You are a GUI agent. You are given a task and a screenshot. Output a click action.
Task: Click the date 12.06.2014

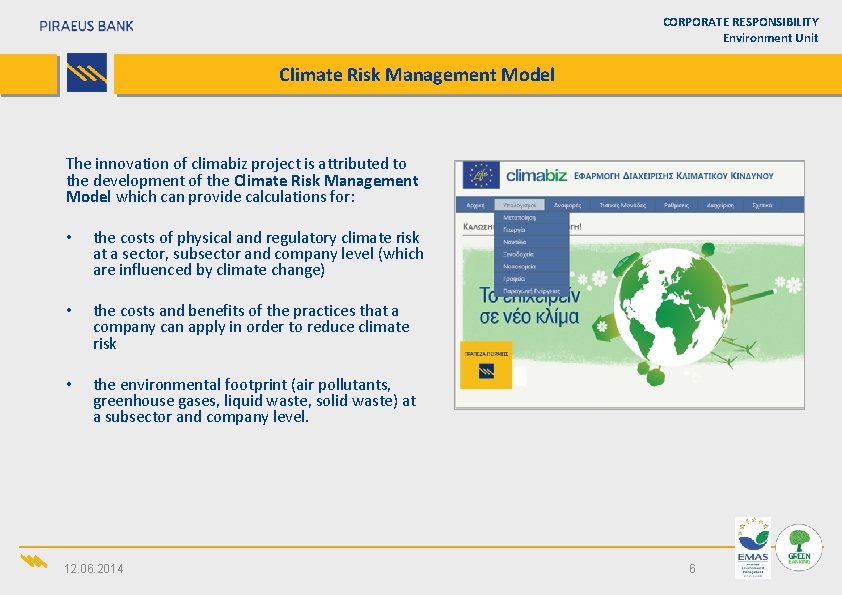93,569
